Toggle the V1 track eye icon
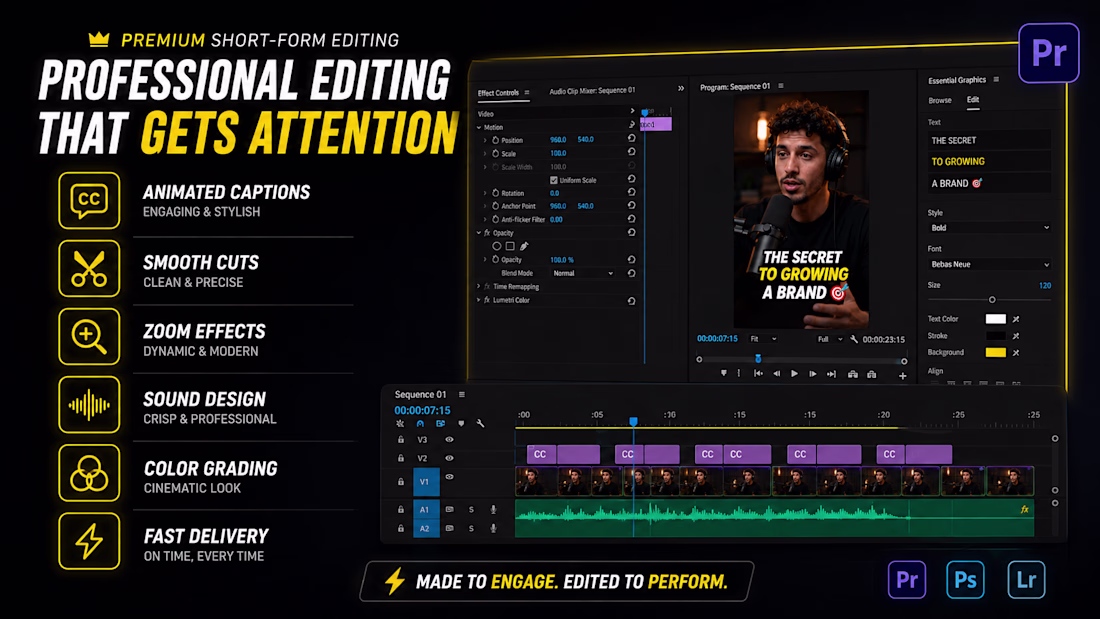 (x=449, y=477)
